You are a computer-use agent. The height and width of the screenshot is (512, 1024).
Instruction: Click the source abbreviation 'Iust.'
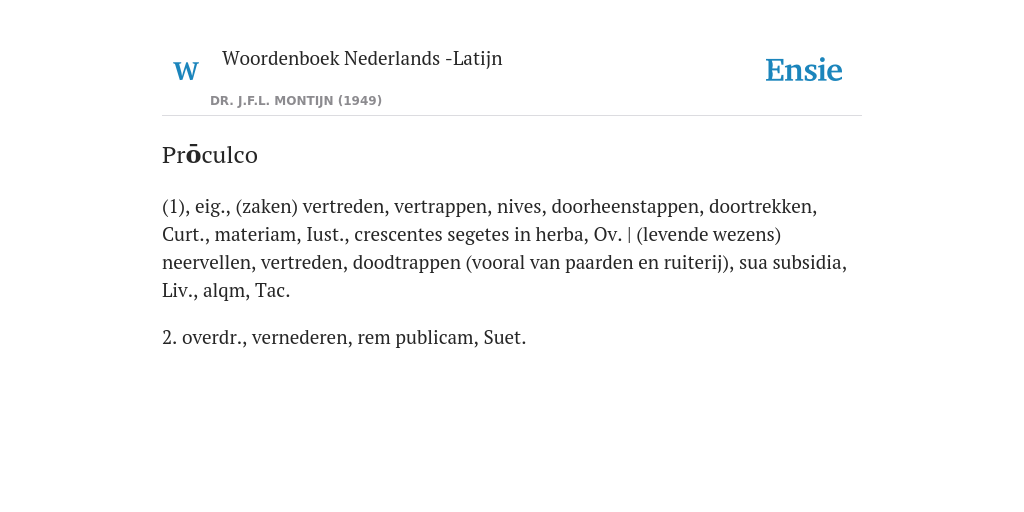tap(325, 234)
